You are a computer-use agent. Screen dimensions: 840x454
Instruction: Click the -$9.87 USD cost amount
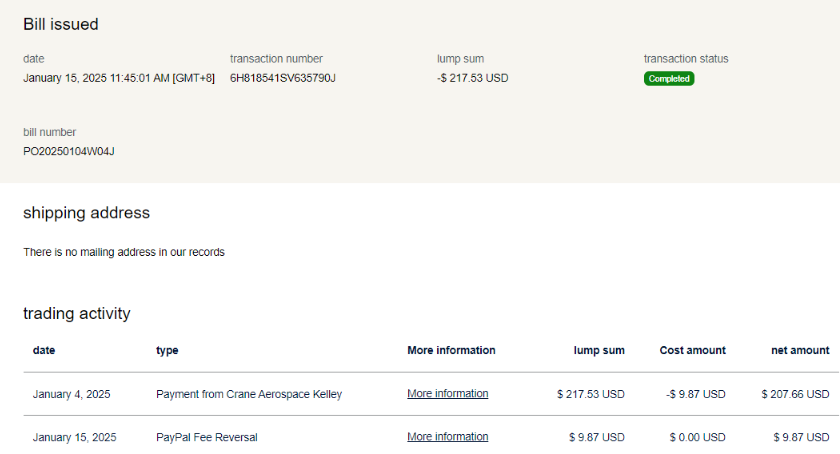695,394
